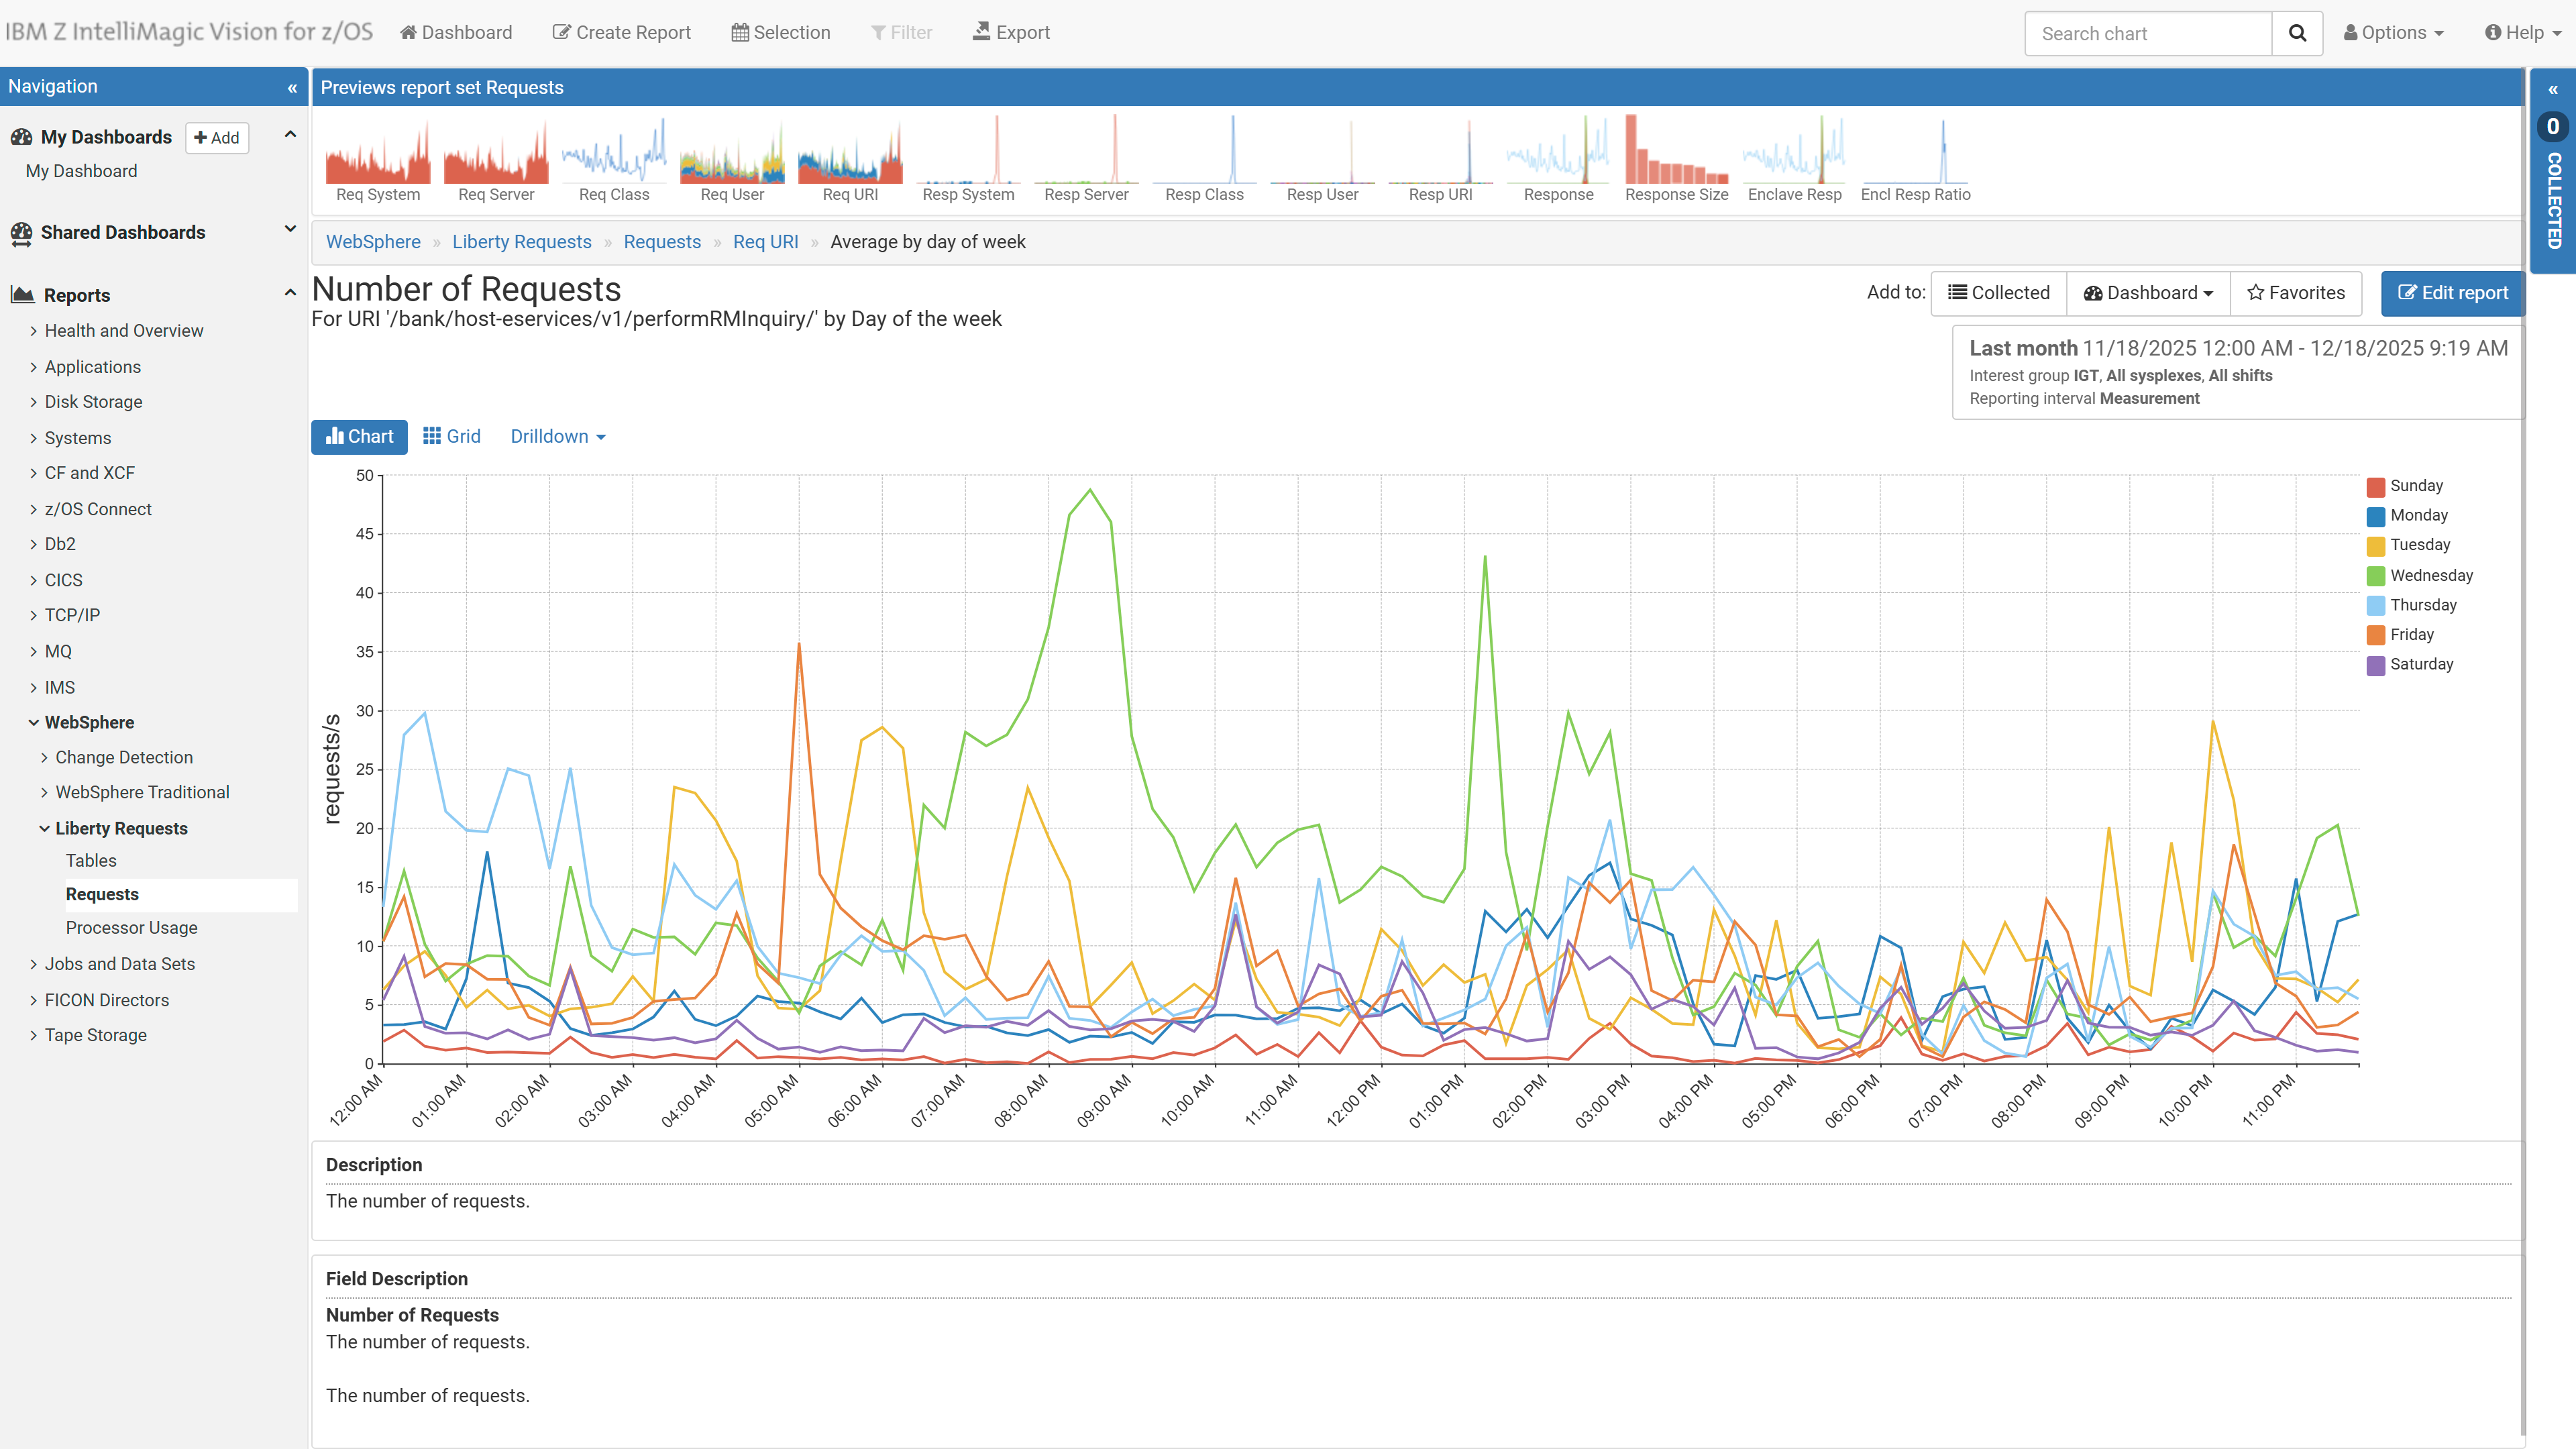Toggle the Saturday series in legend
The width and height of the screenshot is (2576, 1449).
(2410, 664)
